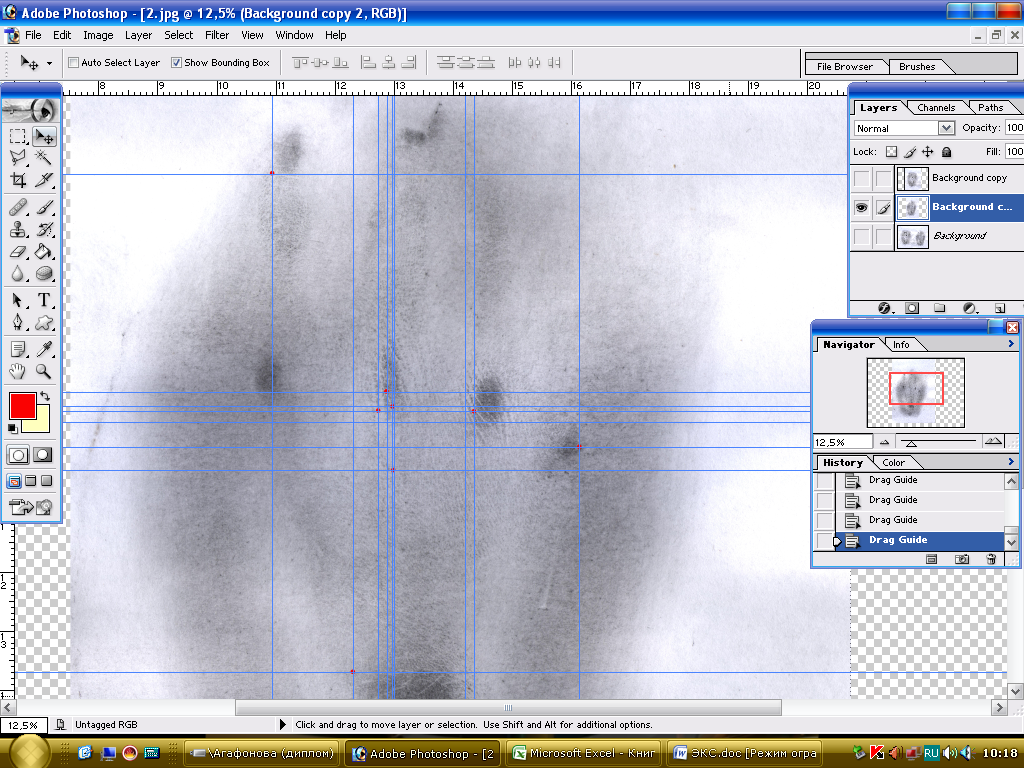Open the Filter menu
Viewport: 1024px width, 768px height.
point(217,35)
